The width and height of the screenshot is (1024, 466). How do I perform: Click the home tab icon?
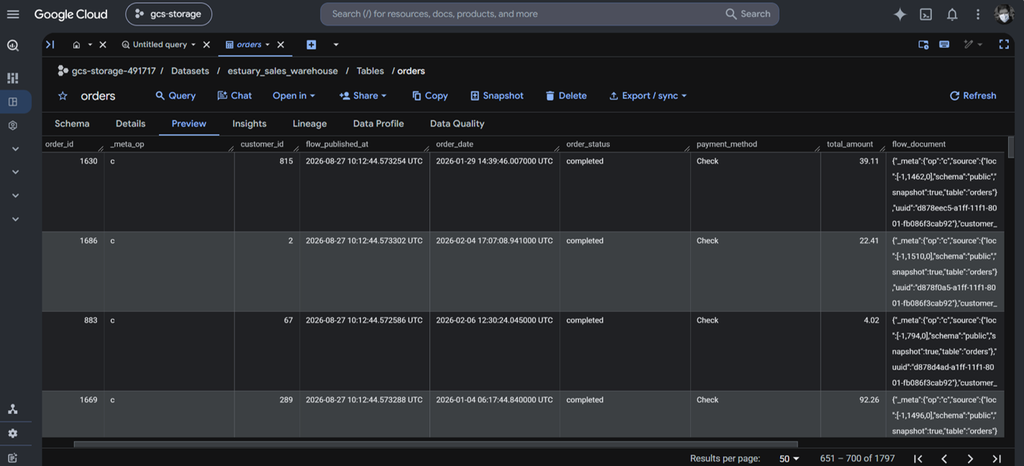tap(77, 45)
